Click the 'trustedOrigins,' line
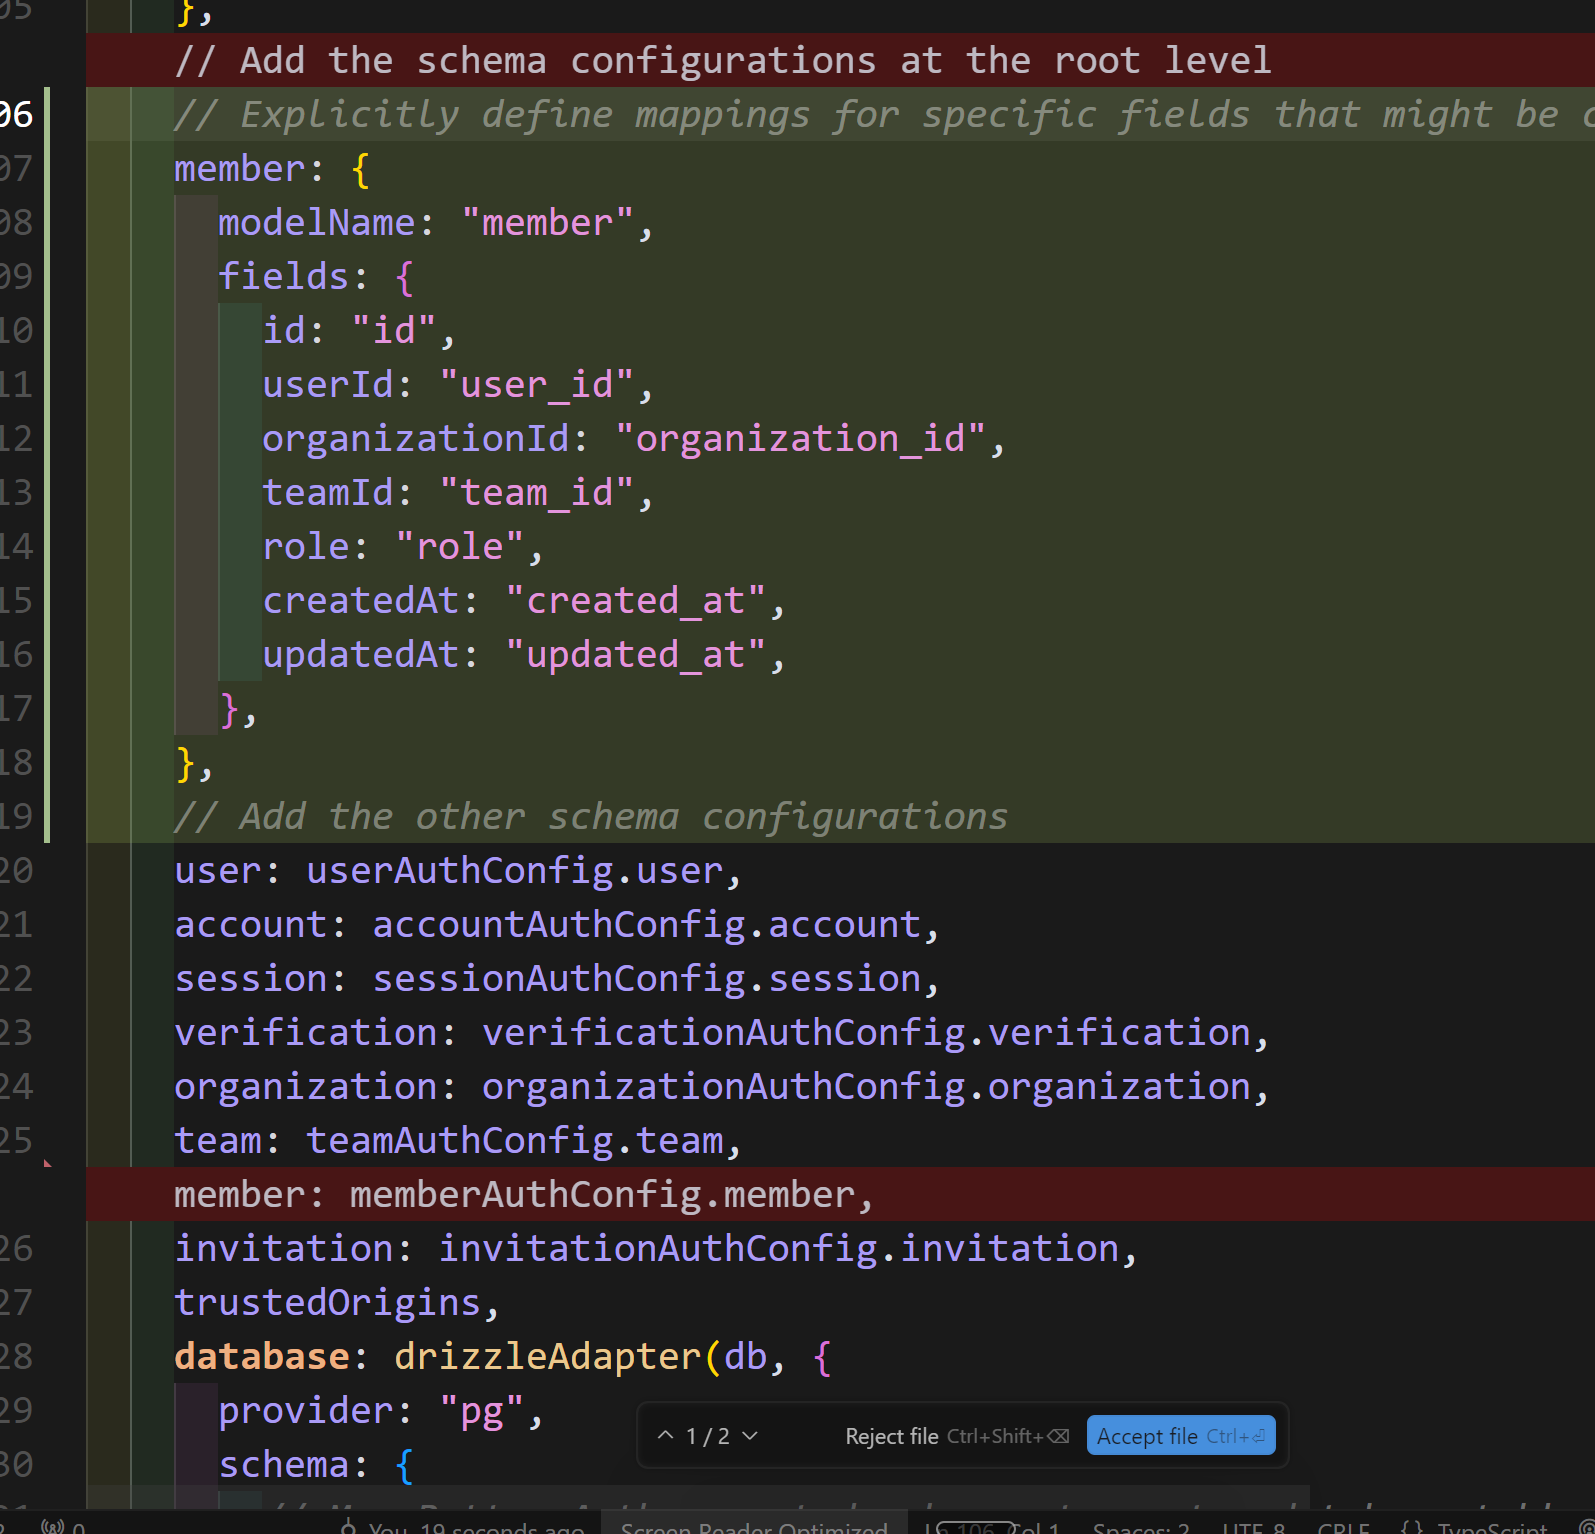Image resolution: width=1595 pixels, height=1534 pixels. tap(337, 1303)
